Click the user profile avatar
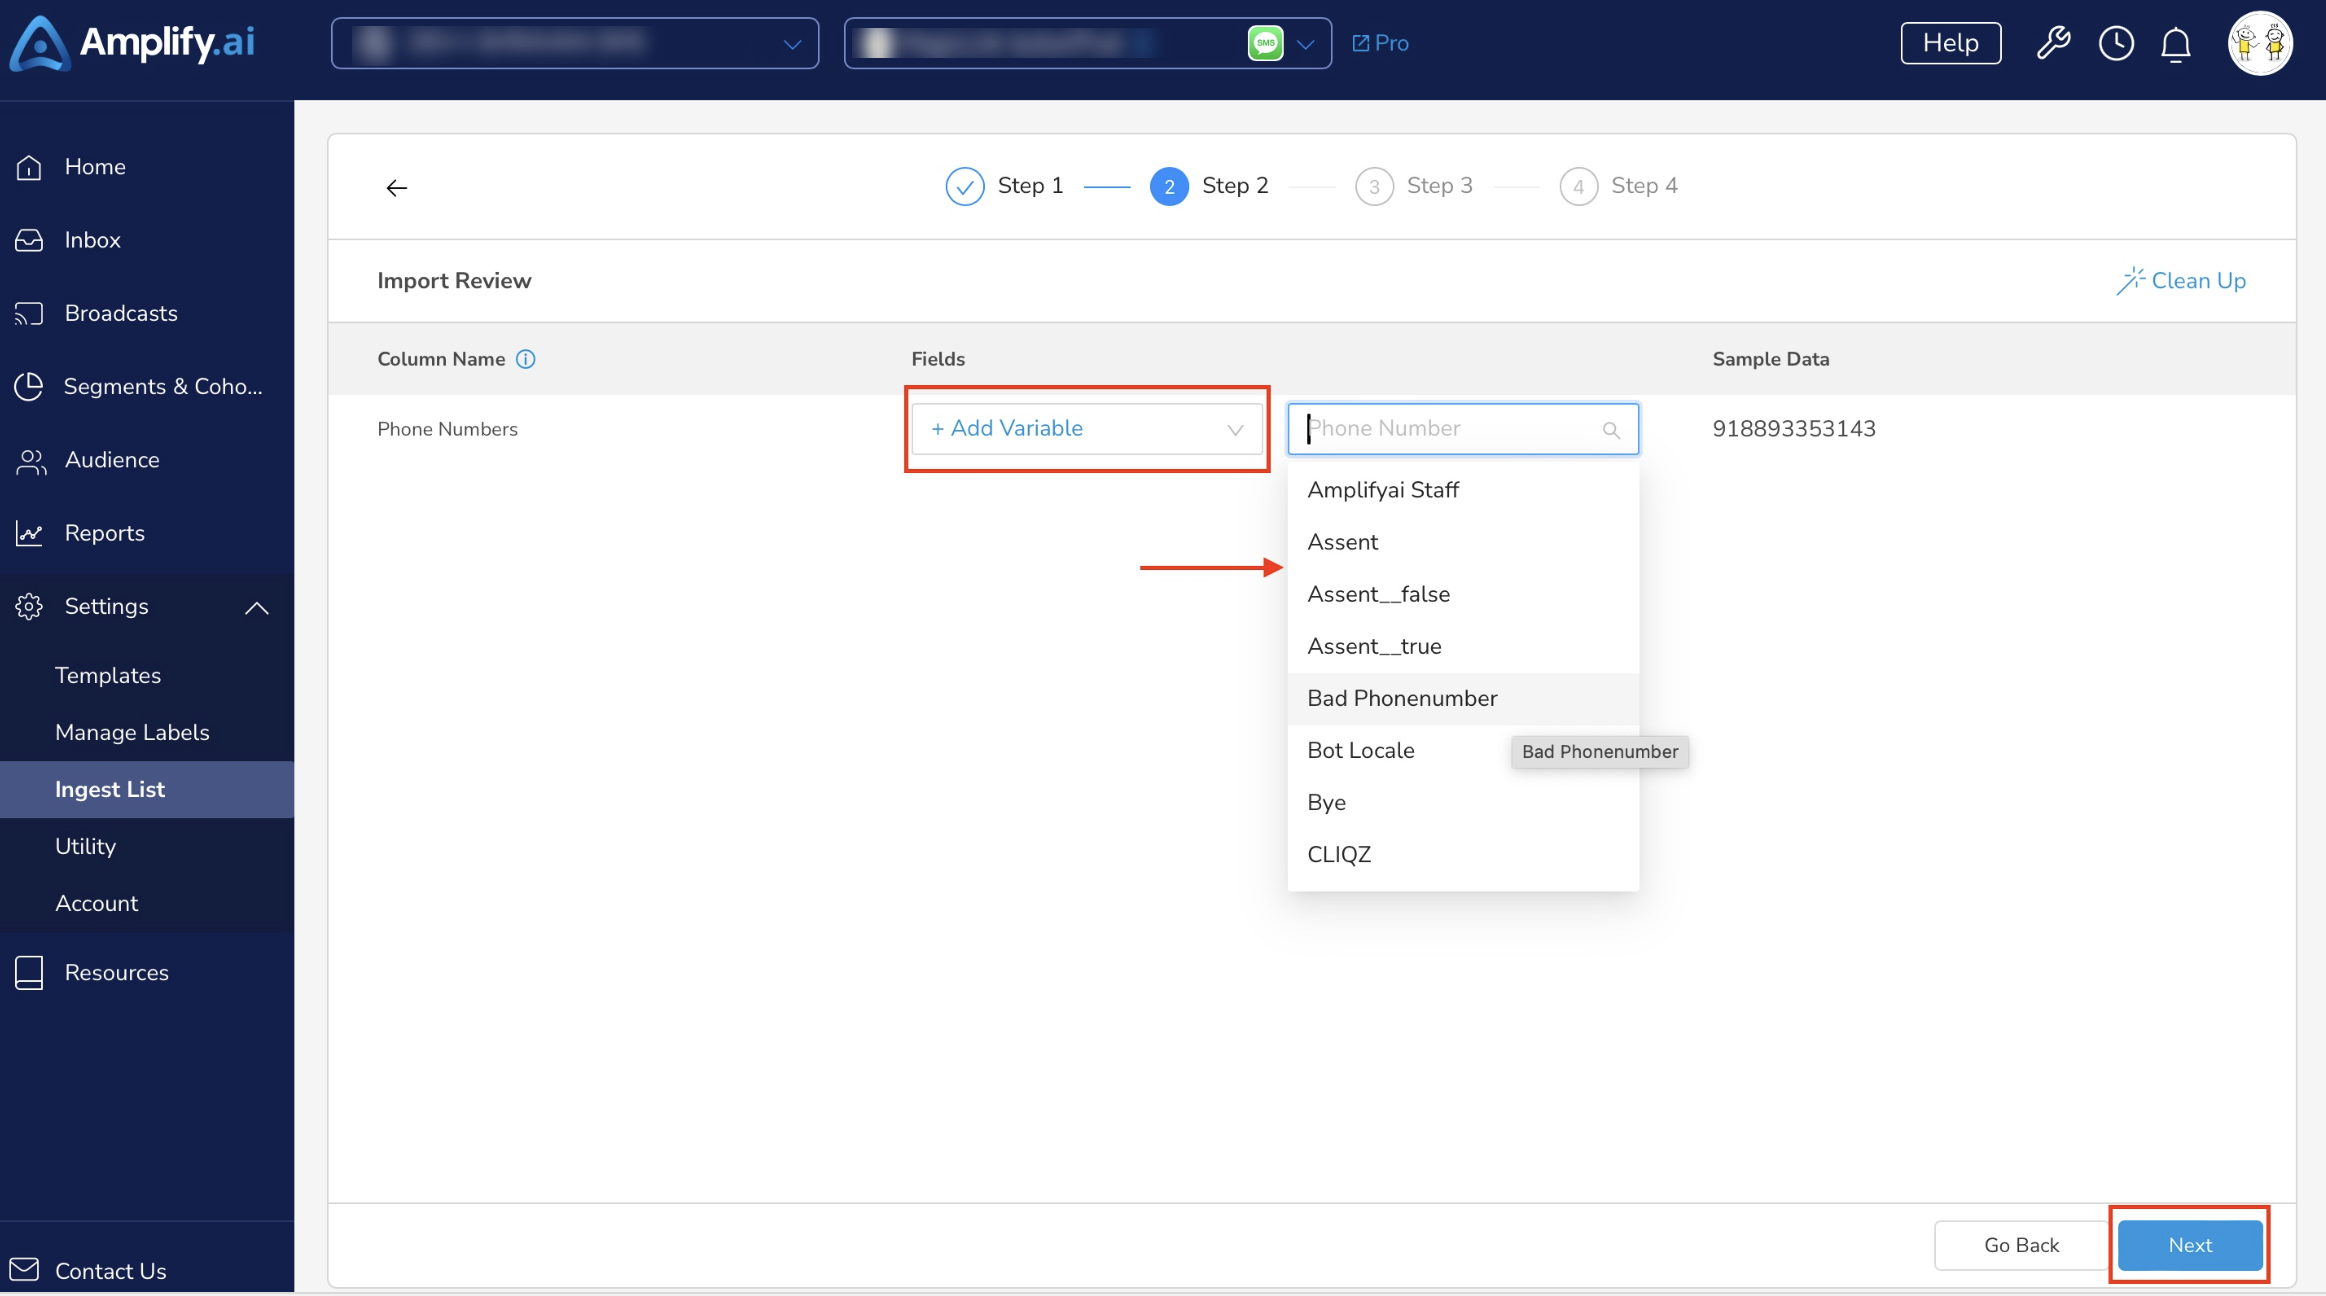Viewport: 2326px width, 1296px height. (x=2260, y=43)
